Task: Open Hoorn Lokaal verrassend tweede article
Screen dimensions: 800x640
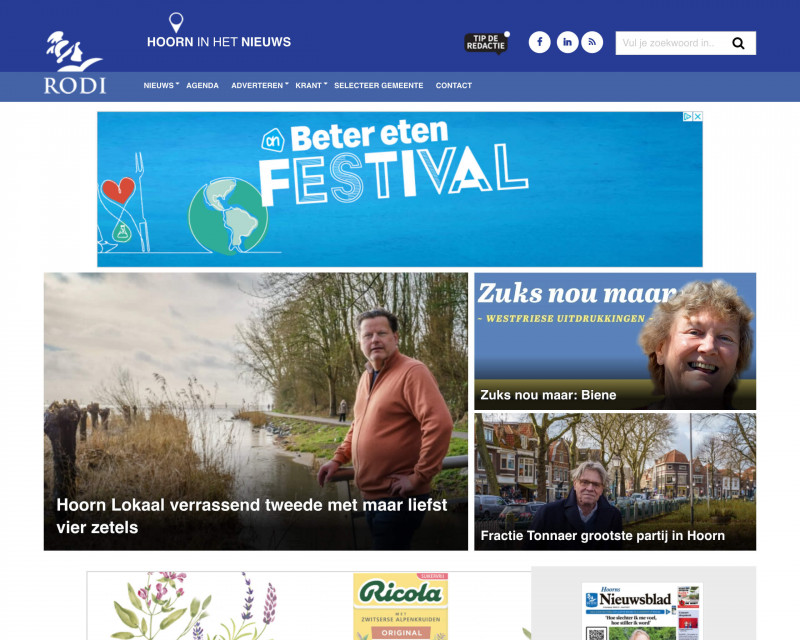Action: click(x=256, y=411)
